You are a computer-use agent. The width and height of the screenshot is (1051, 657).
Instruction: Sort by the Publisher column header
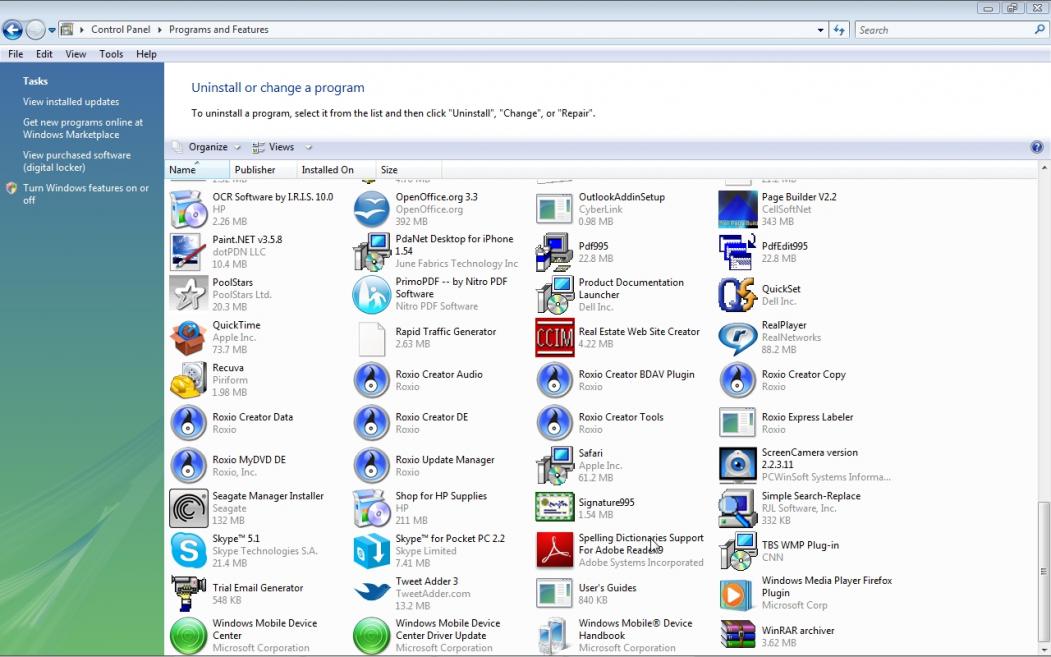coord(263,170)
